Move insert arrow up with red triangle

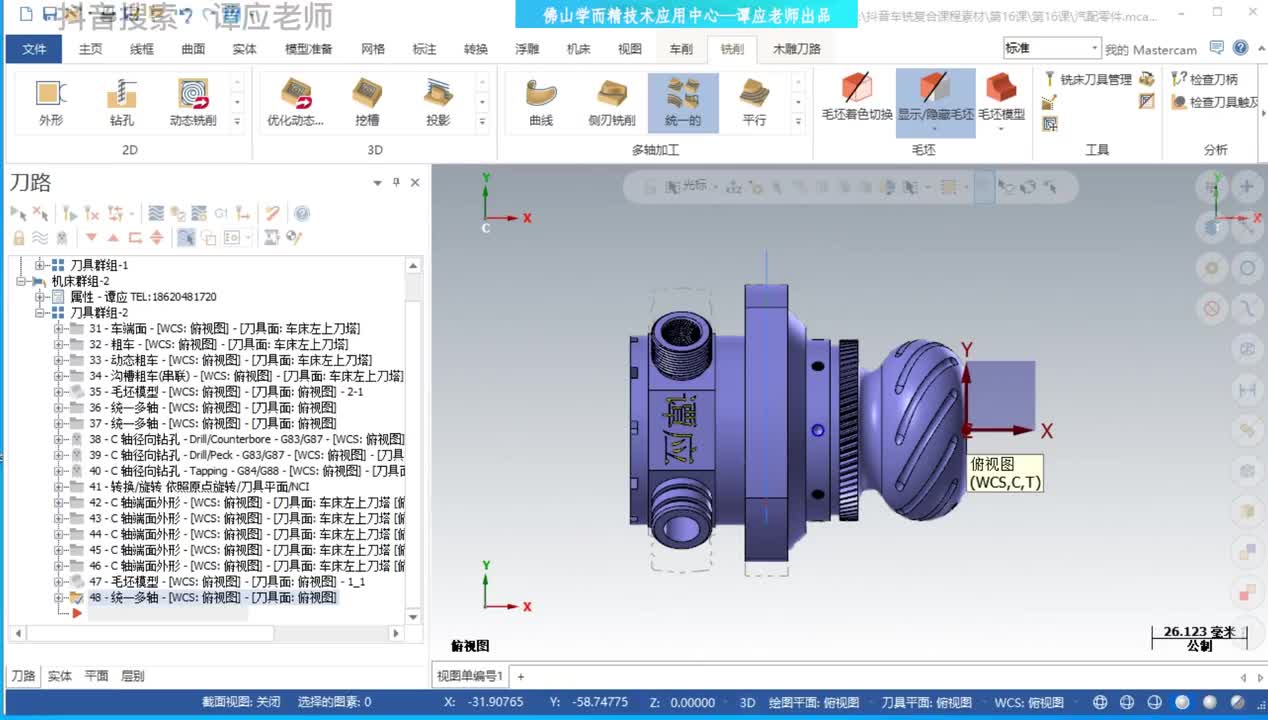(113, 237)
